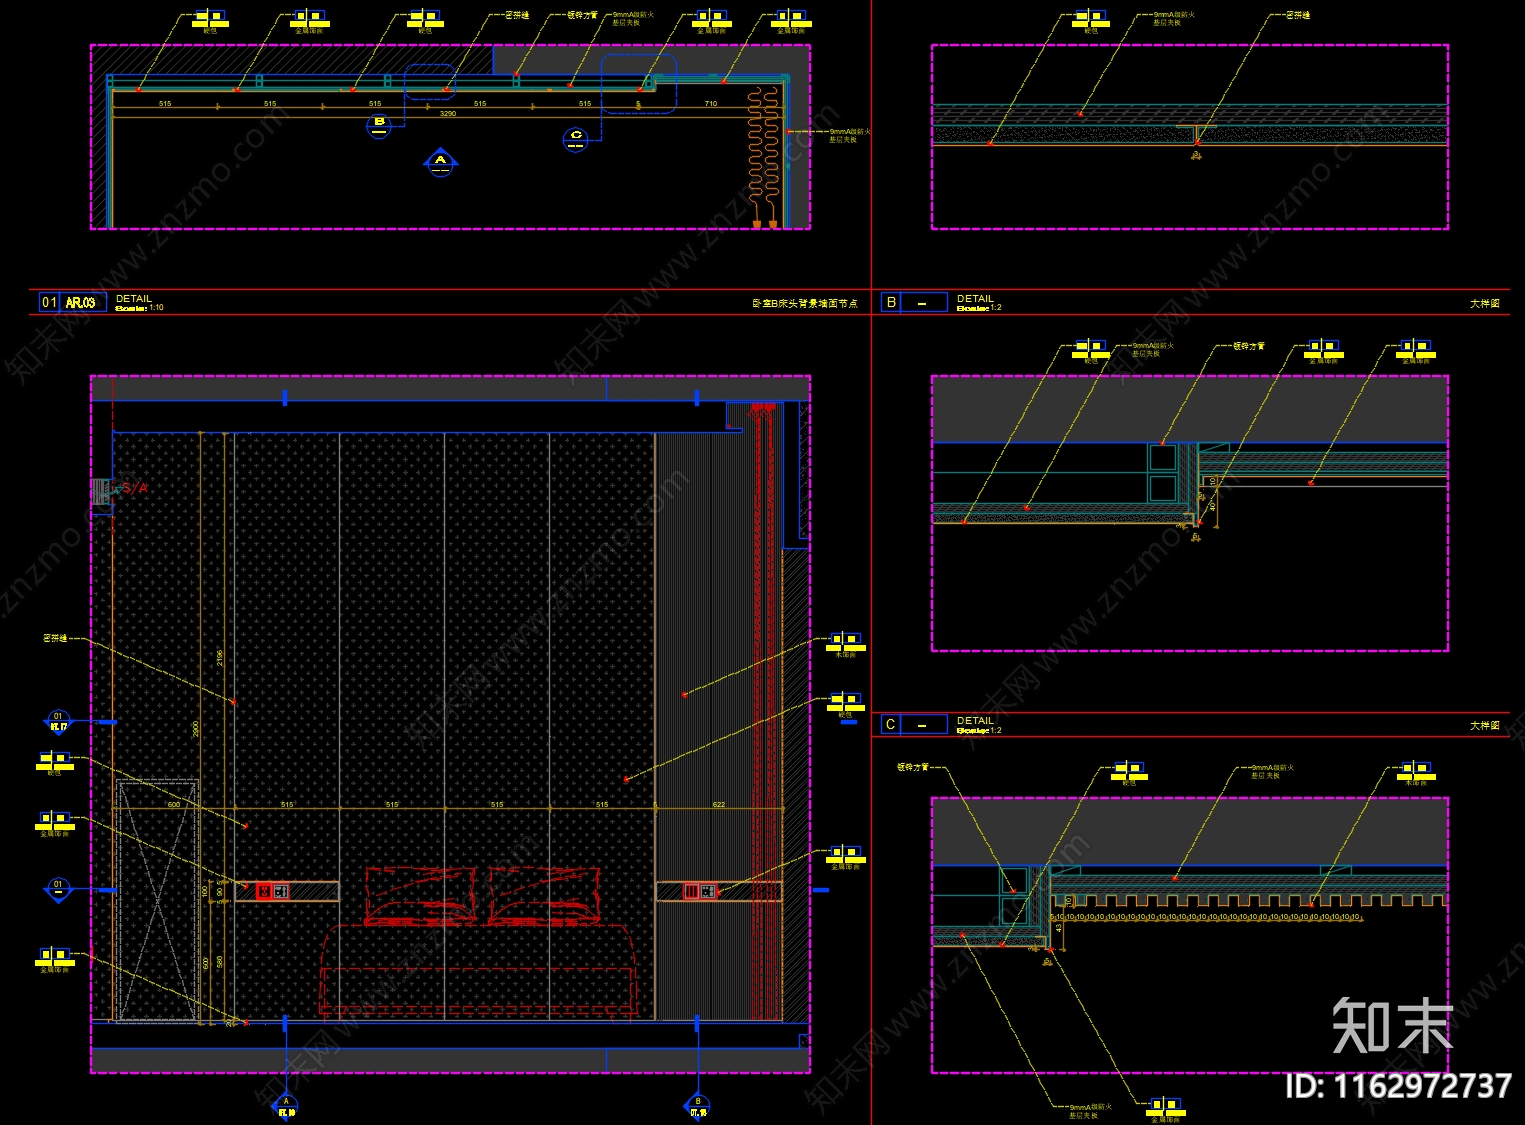Click the red 5/4 annotation text
1525x1125 pixels.
point(134,489)
